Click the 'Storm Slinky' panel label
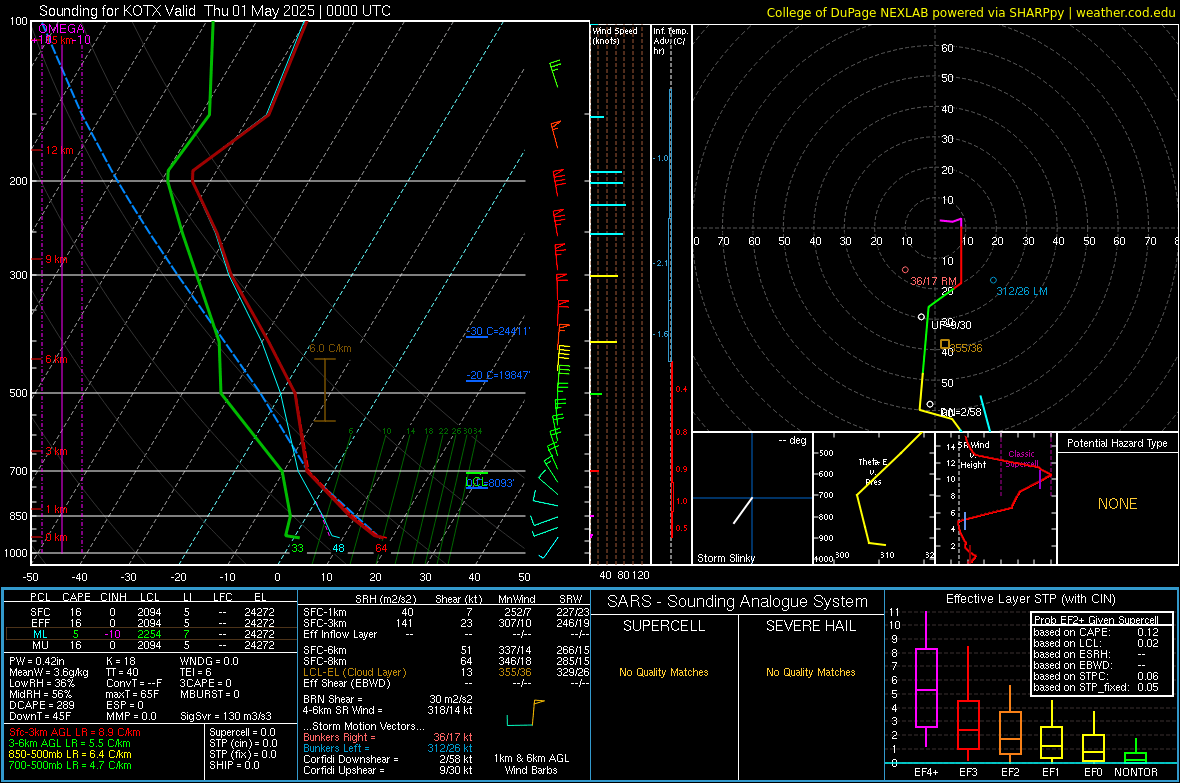 (725, 558)
